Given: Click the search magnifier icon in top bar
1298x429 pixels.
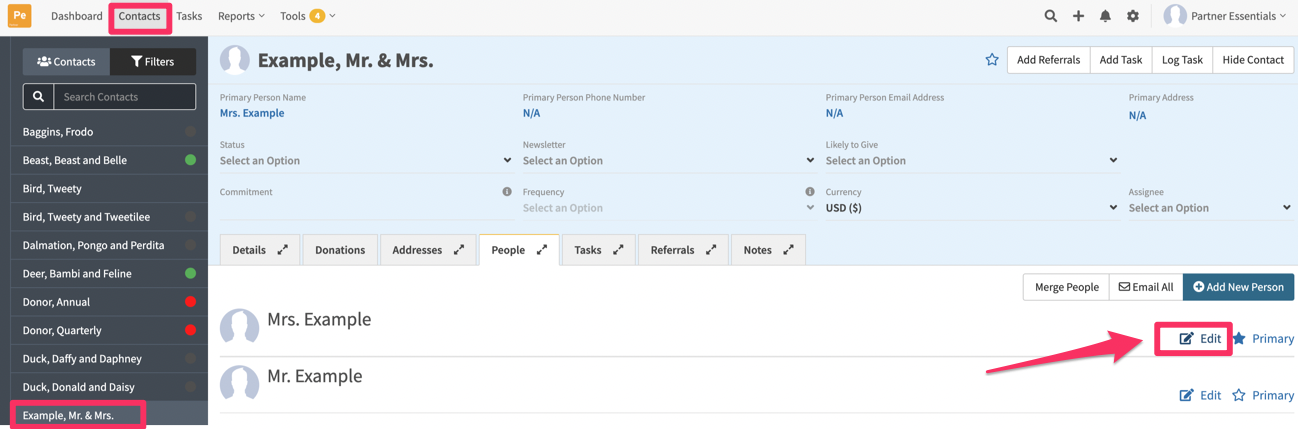Looking at the screenshot, I should 1050,16.
